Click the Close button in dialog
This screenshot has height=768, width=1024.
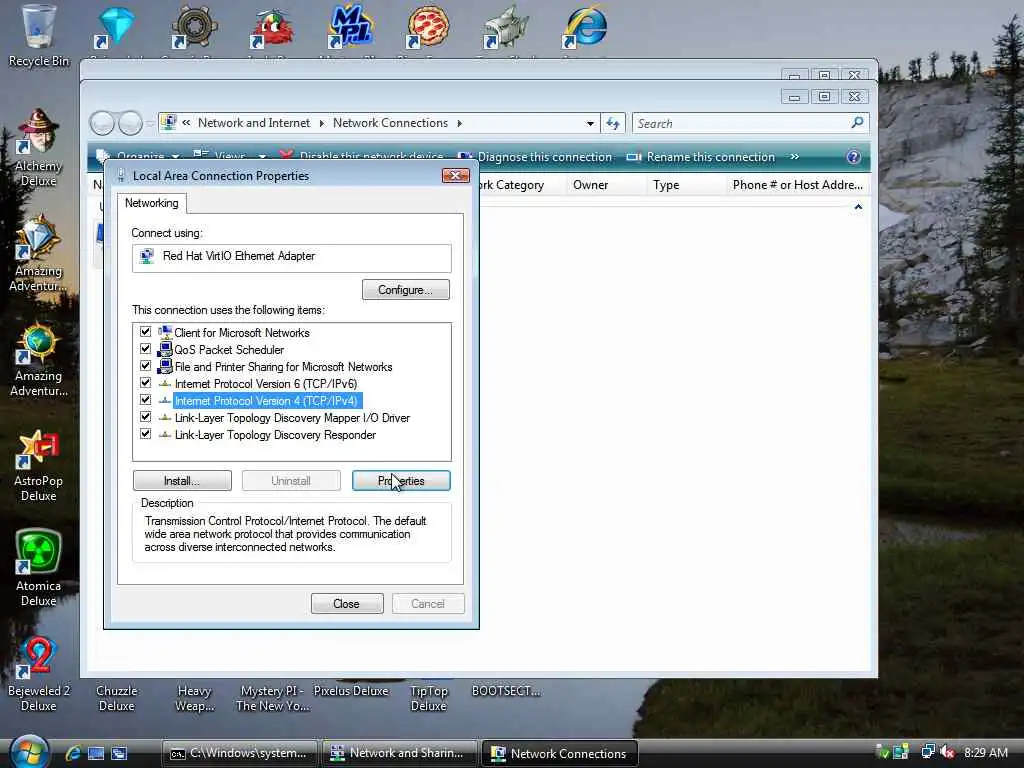pos(347,603)
